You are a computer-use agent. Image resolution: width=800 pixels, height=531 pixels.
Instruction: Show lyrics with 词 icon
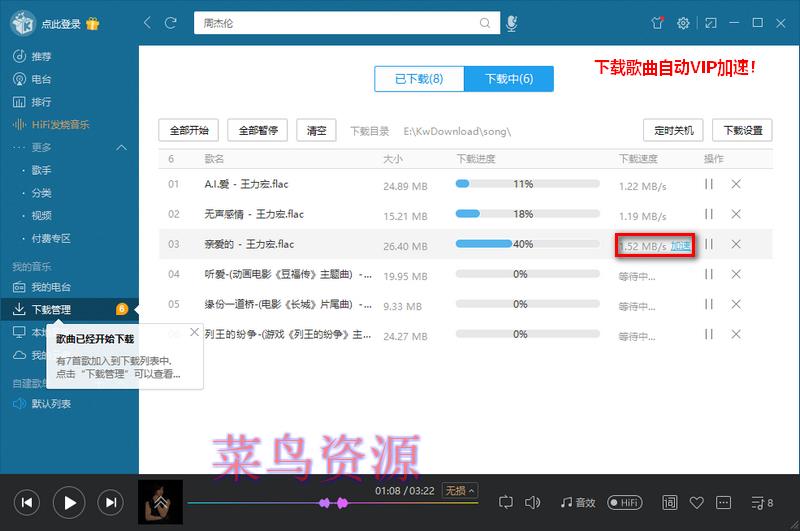(669, 502)
